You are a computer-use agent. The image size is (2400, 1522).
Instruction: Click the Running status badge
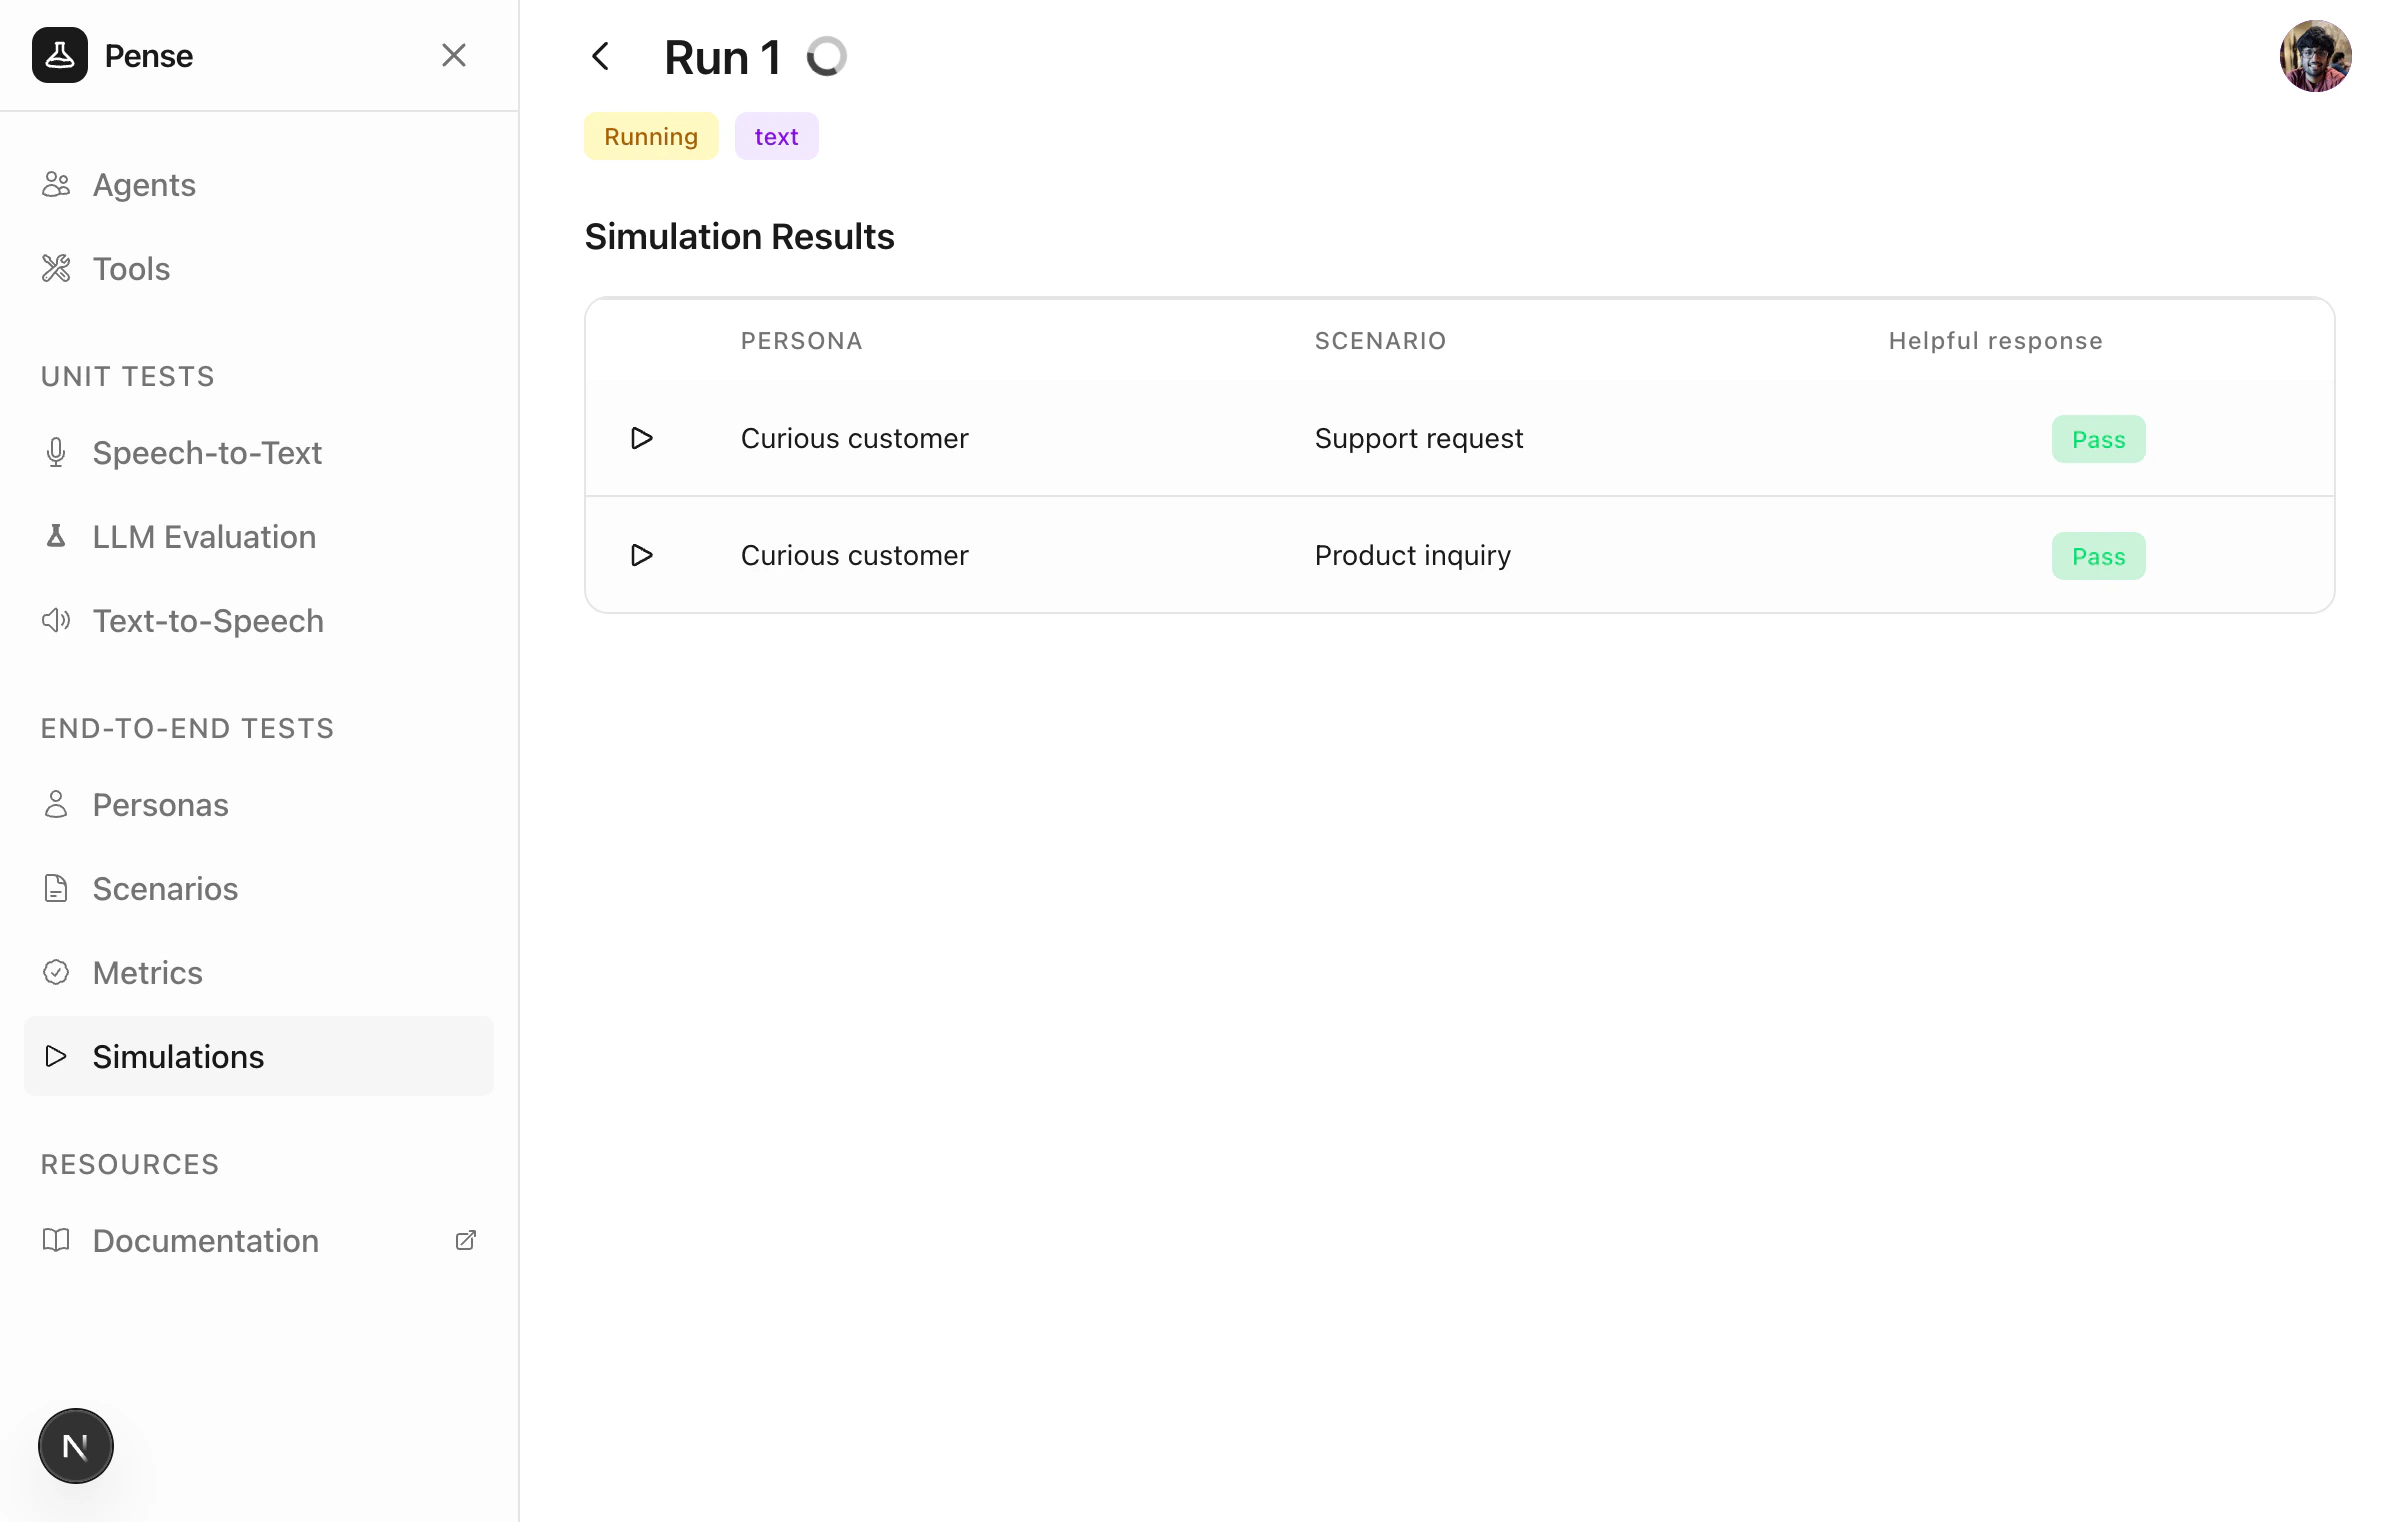[651, 137]
